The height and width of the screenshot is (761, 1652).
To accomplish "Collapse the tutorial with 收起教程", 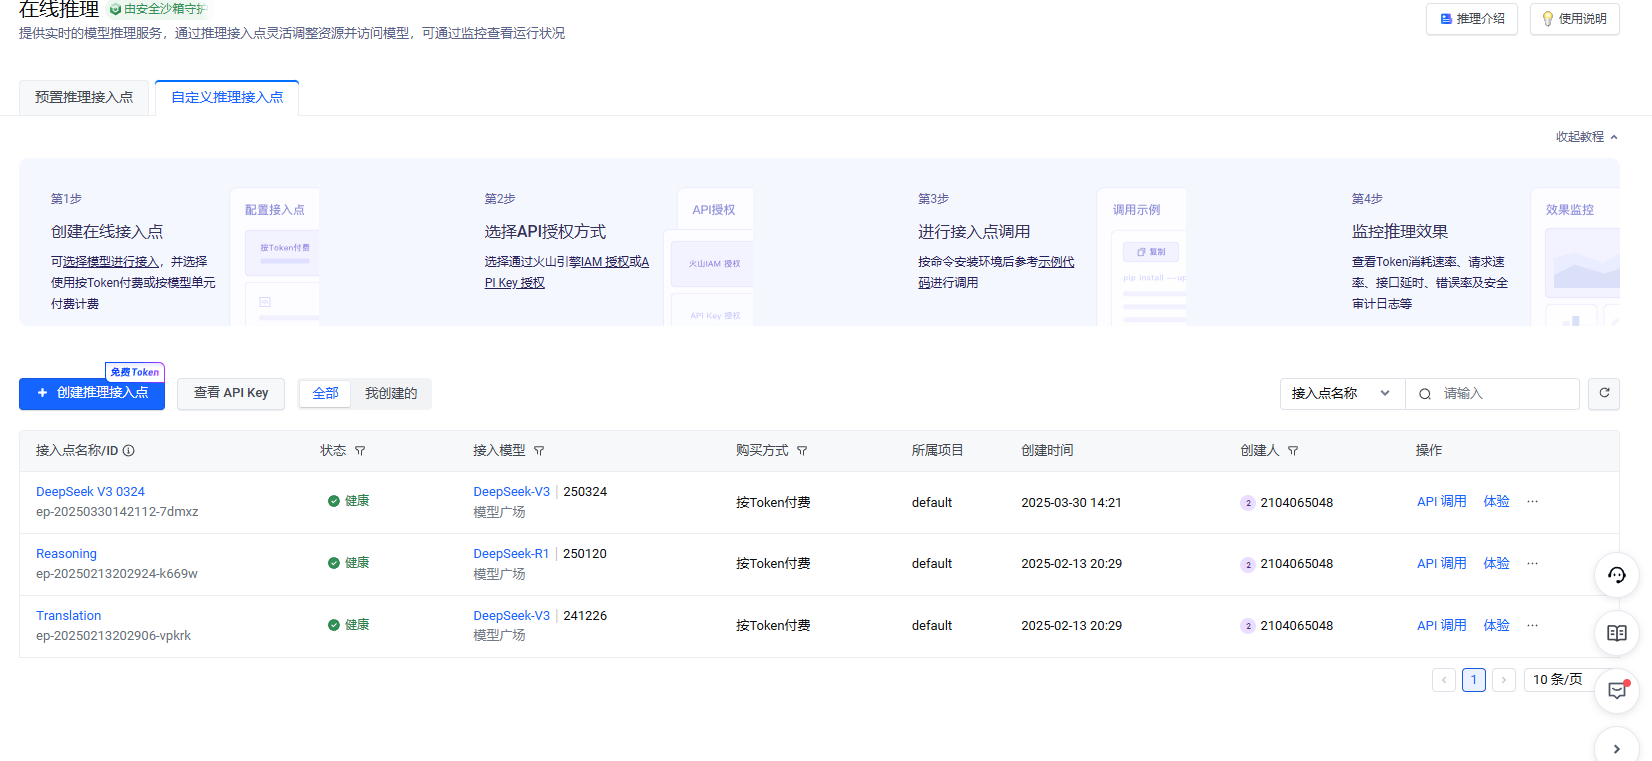I will click(x=1587, y=137).
